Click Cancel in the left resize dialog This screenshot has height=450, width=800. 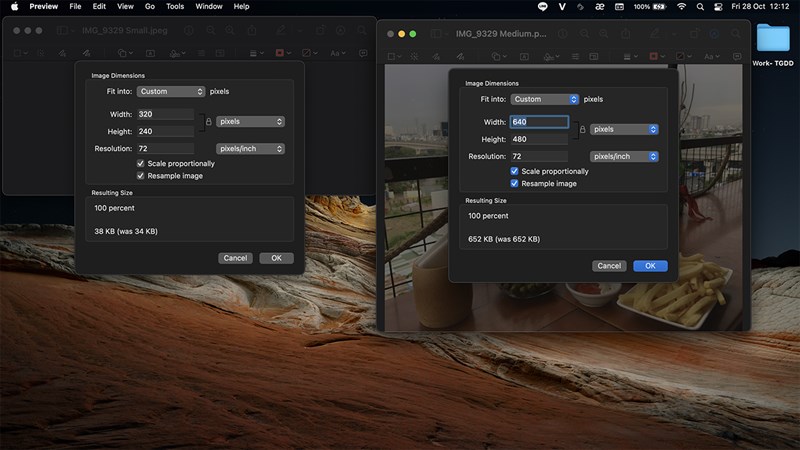tap(235, 258)
